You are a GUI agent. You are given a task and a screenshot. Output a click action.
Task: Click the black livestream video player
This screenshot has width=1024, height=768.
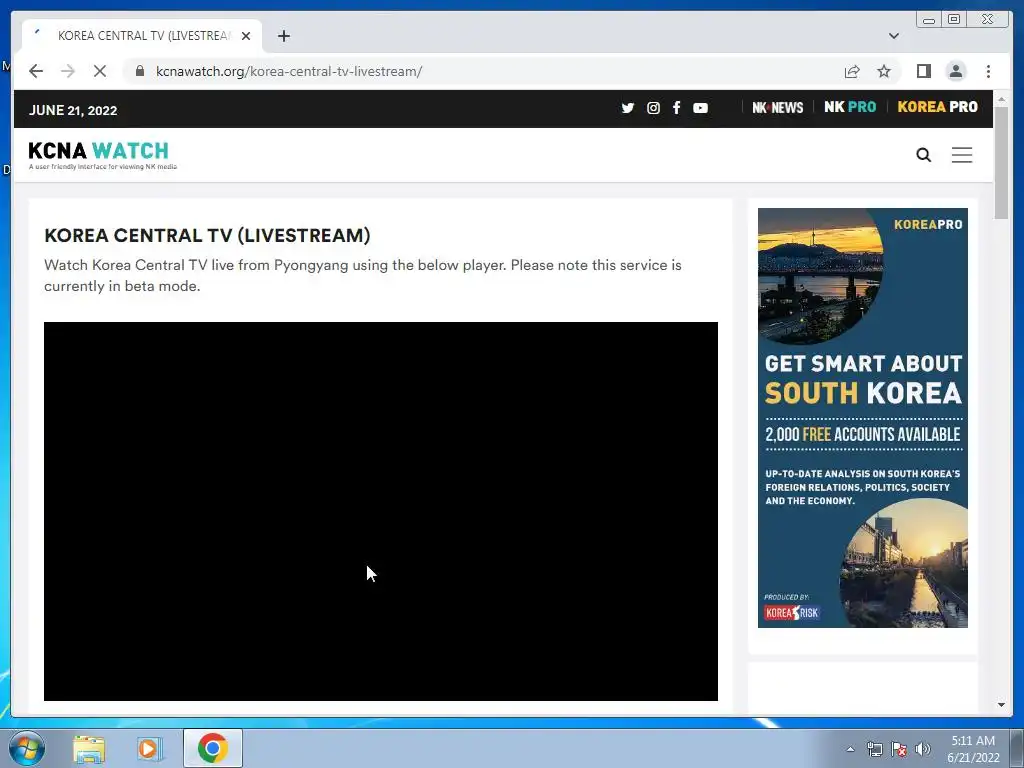coord(381,511)
